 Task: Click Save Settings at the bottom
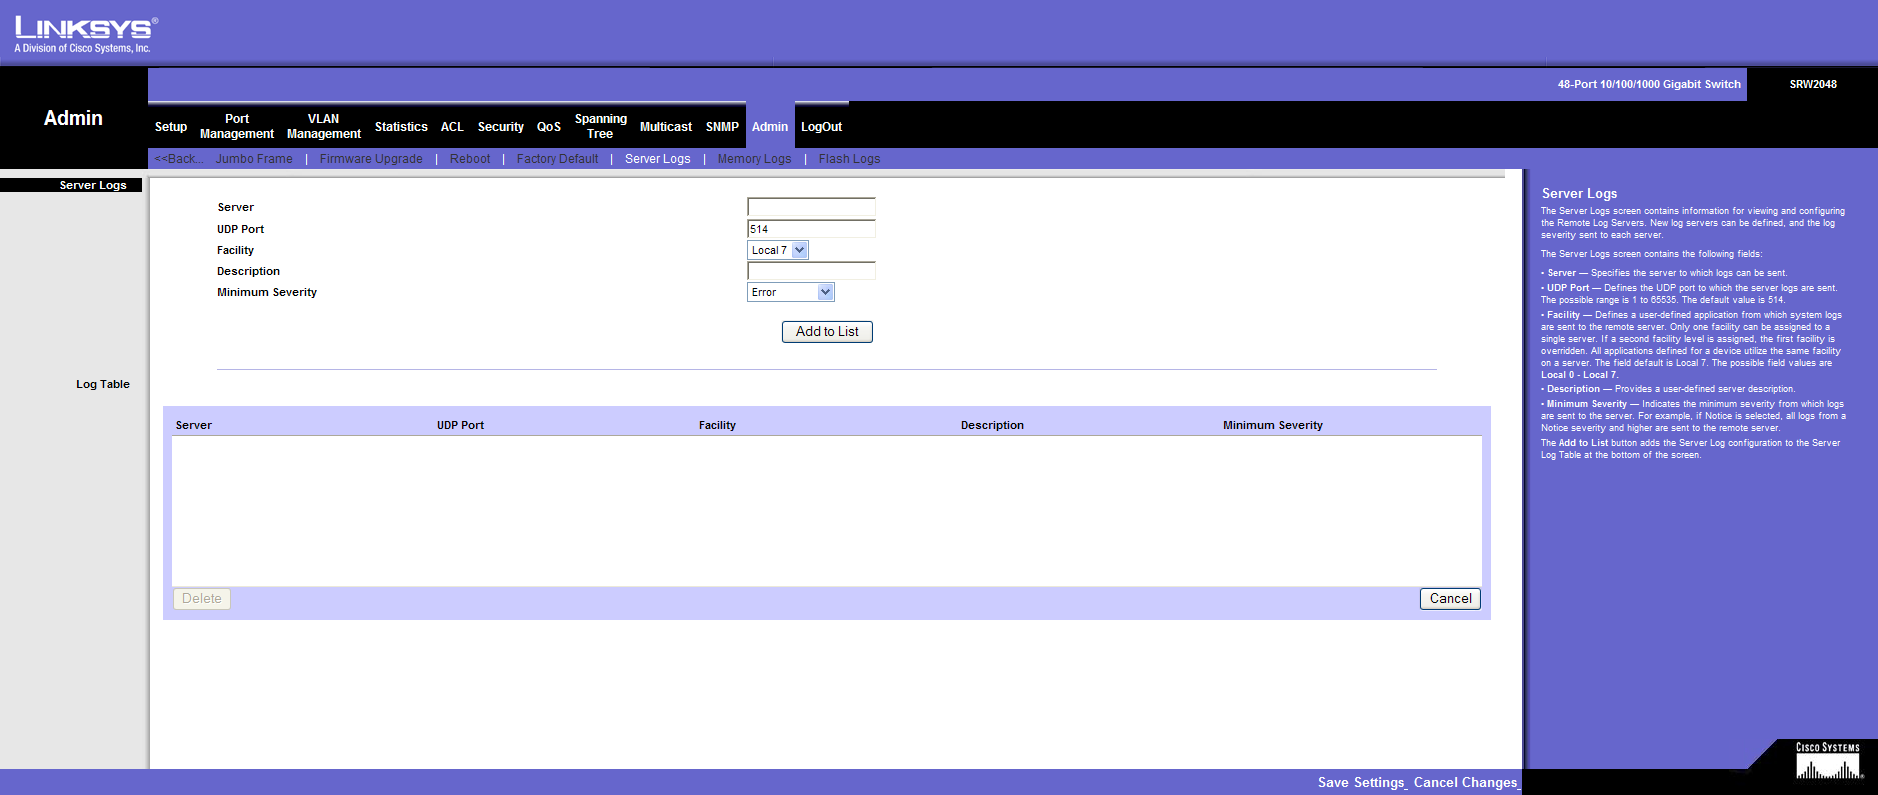tap(1361, 783)
